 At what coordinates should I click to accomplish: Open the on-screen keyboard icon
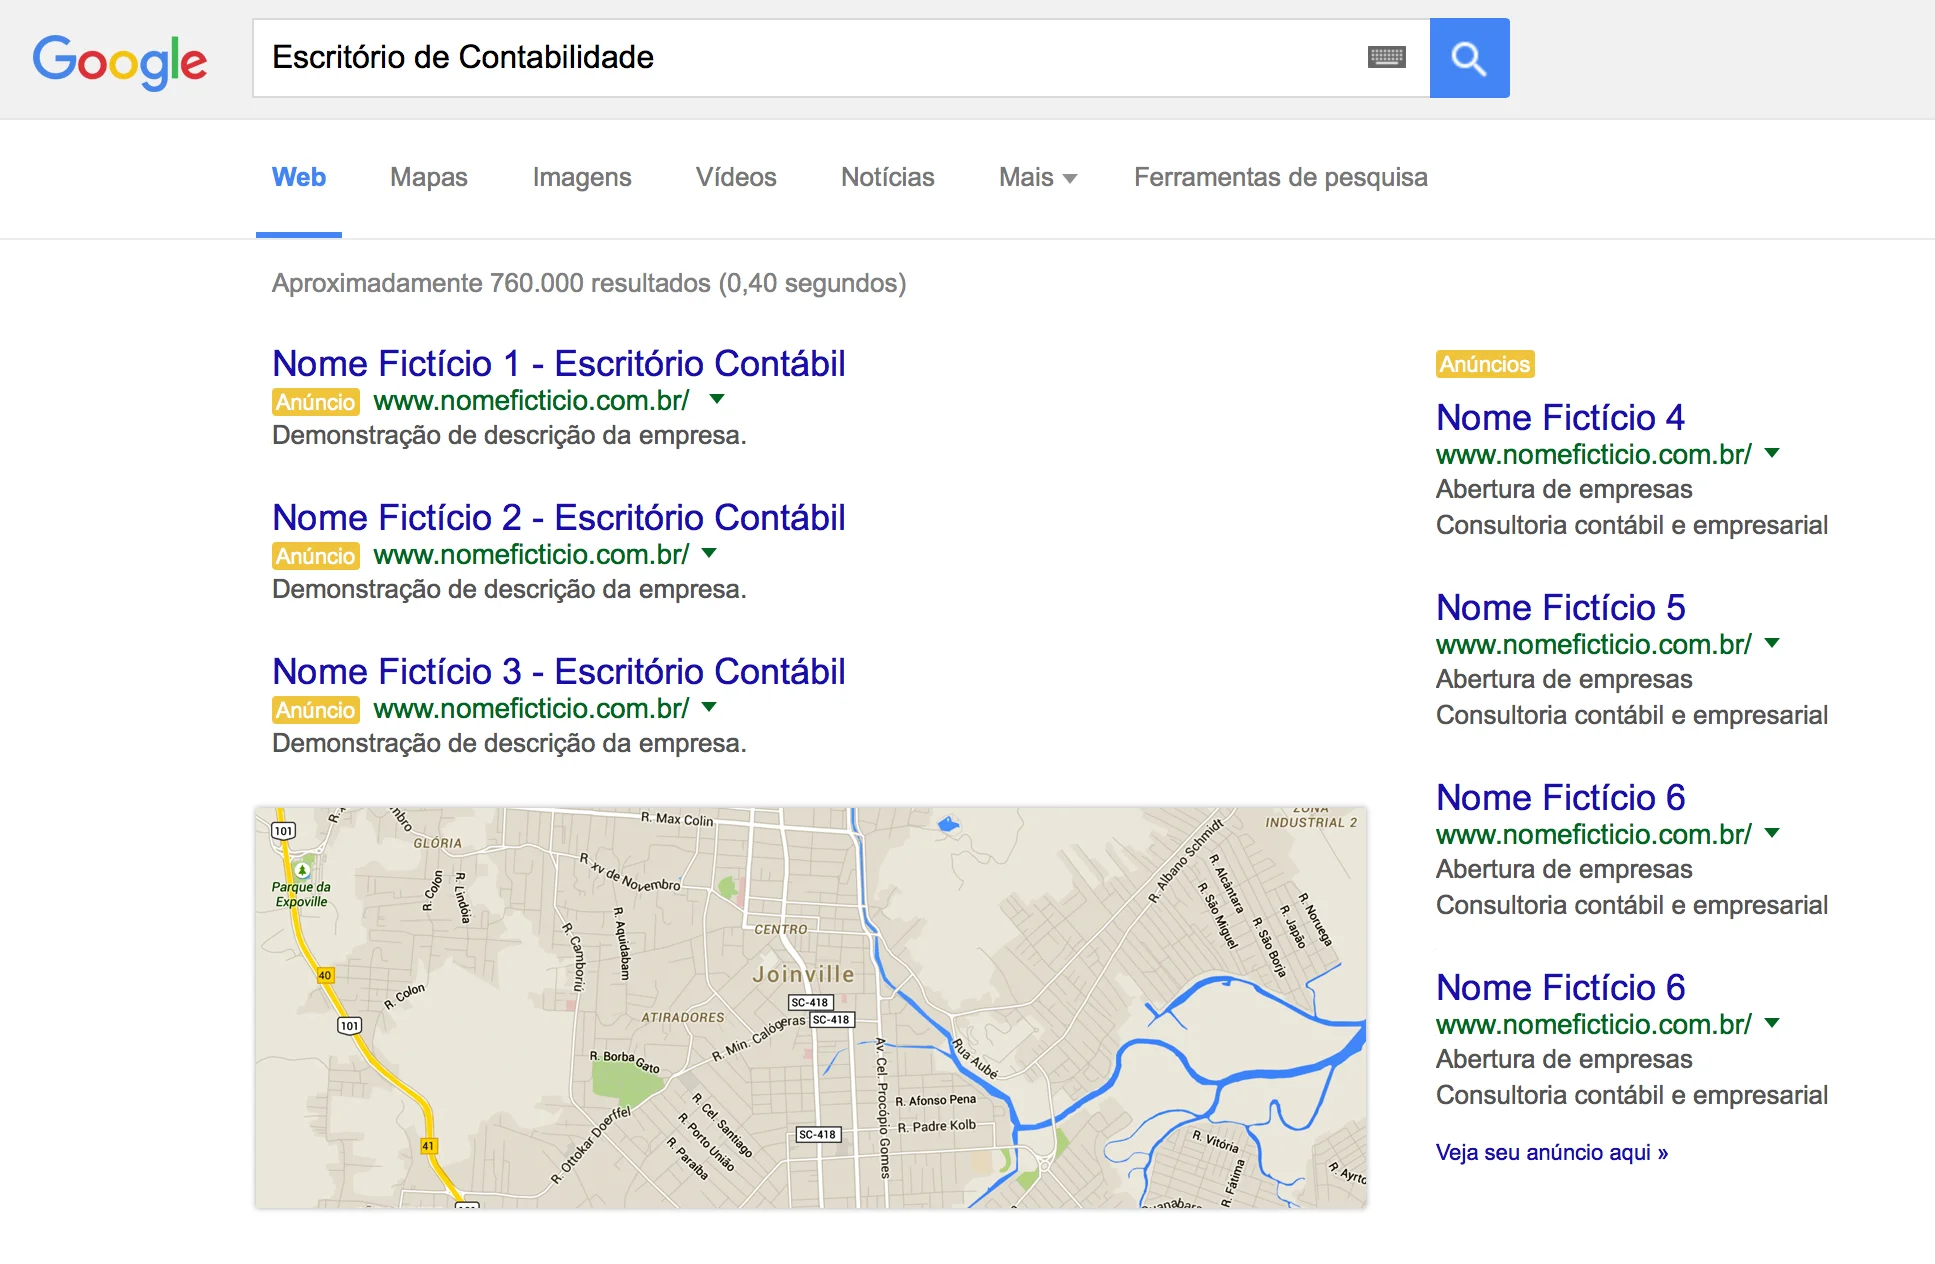point(1386,58)
